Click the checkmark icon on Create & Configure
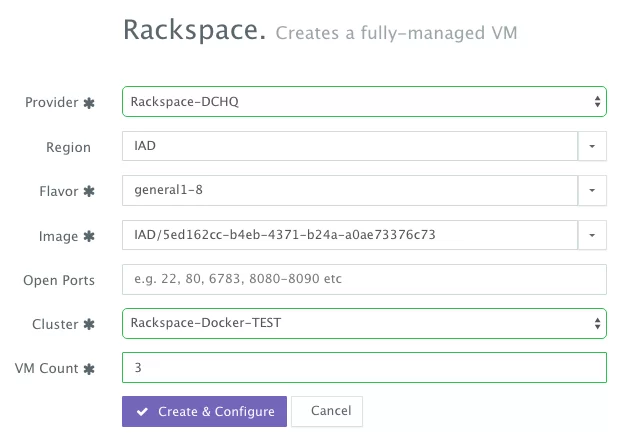624x445 pixels. pos(144,412)
